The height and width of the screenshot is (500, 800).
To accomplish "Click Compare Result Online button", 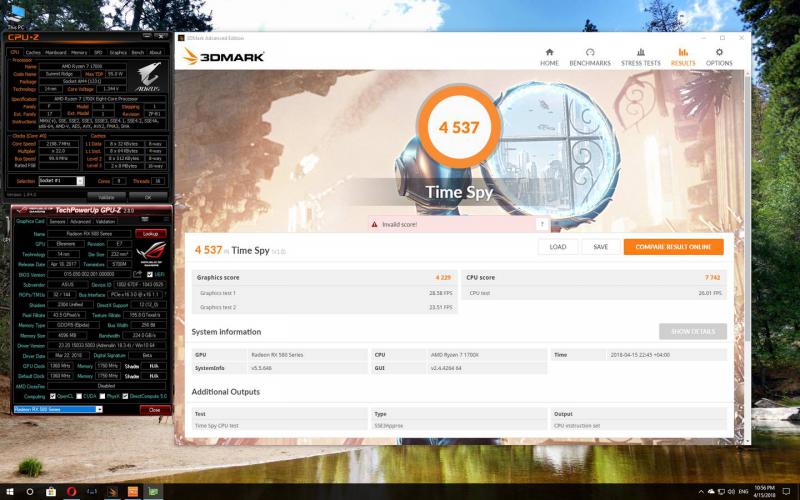I will (x=673, y=247).
